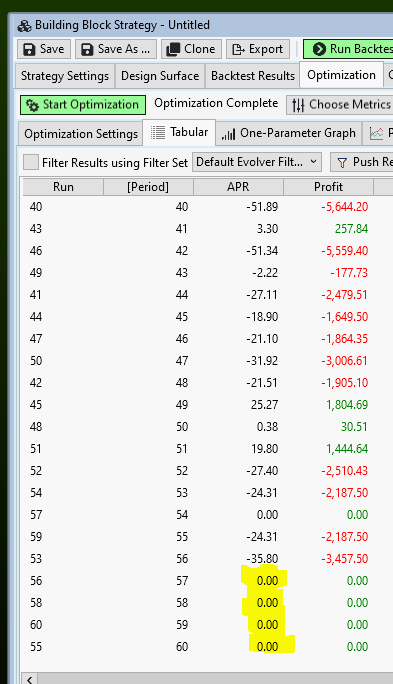
Task: Toggle Filter Results using Filter Set checkbox
Action: pyautogui.click(x=31, y=162)
